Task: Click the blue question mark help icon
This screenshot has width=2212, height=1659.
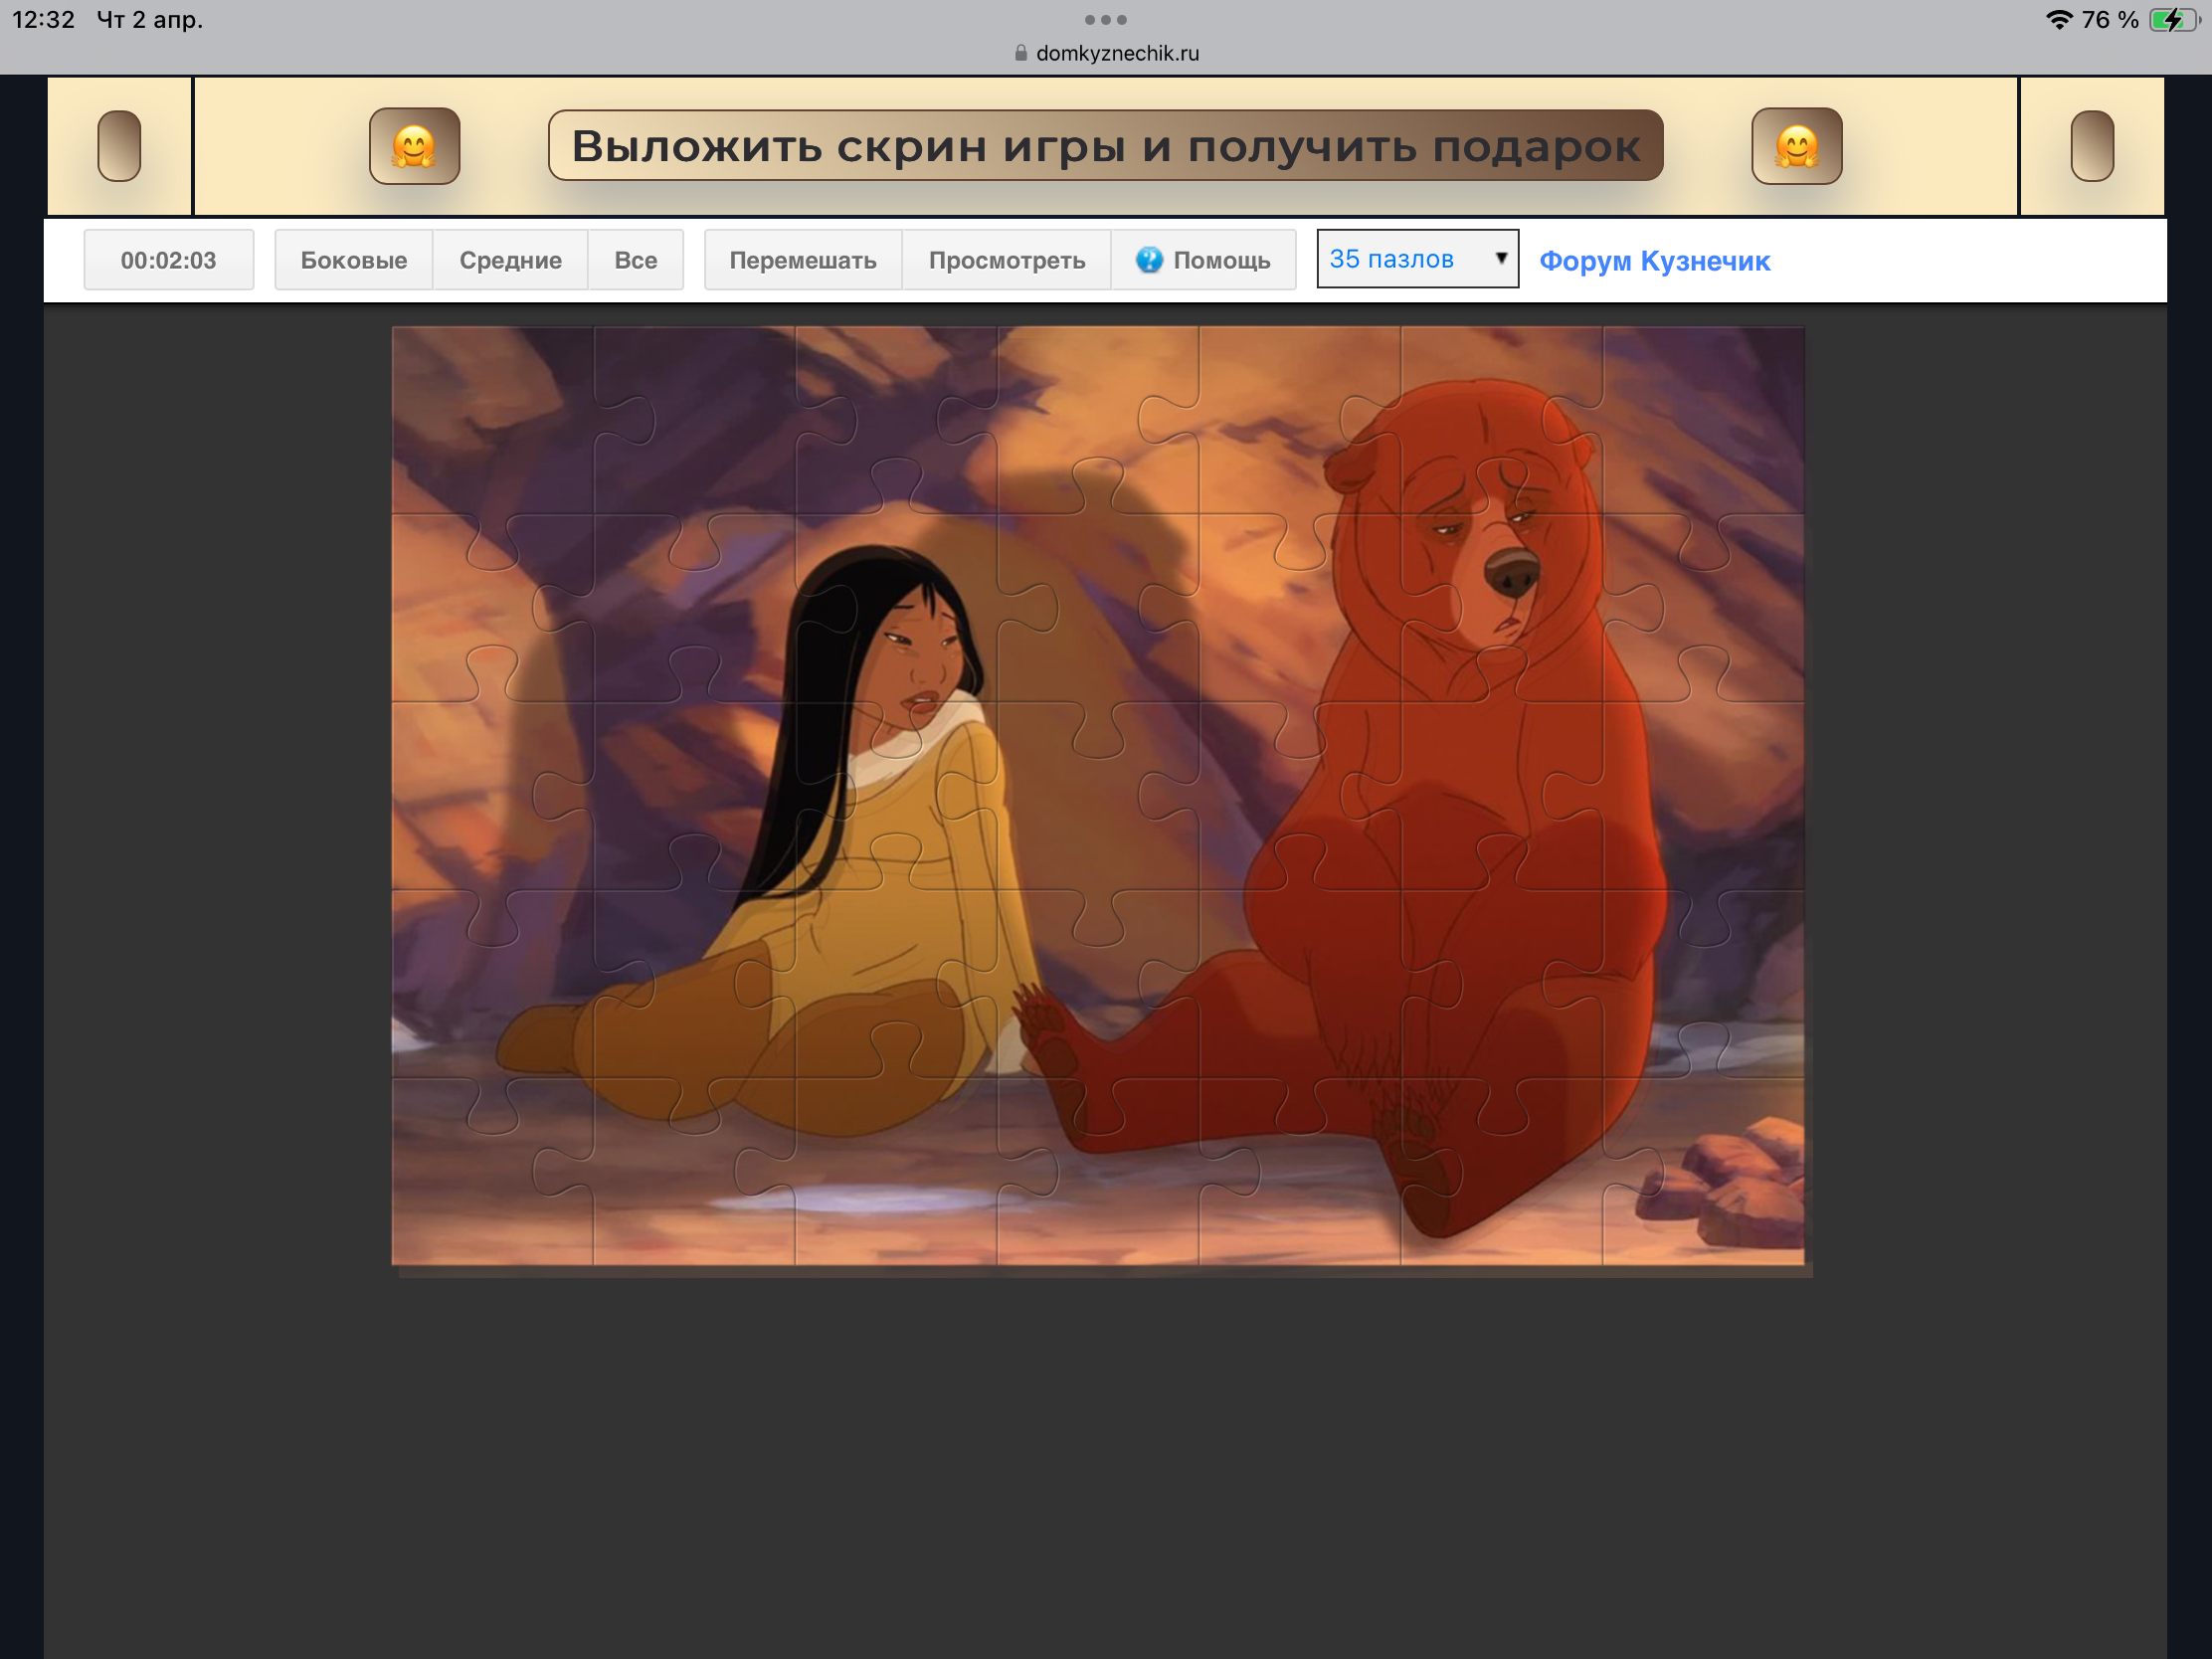Action: coord(1149,260)
